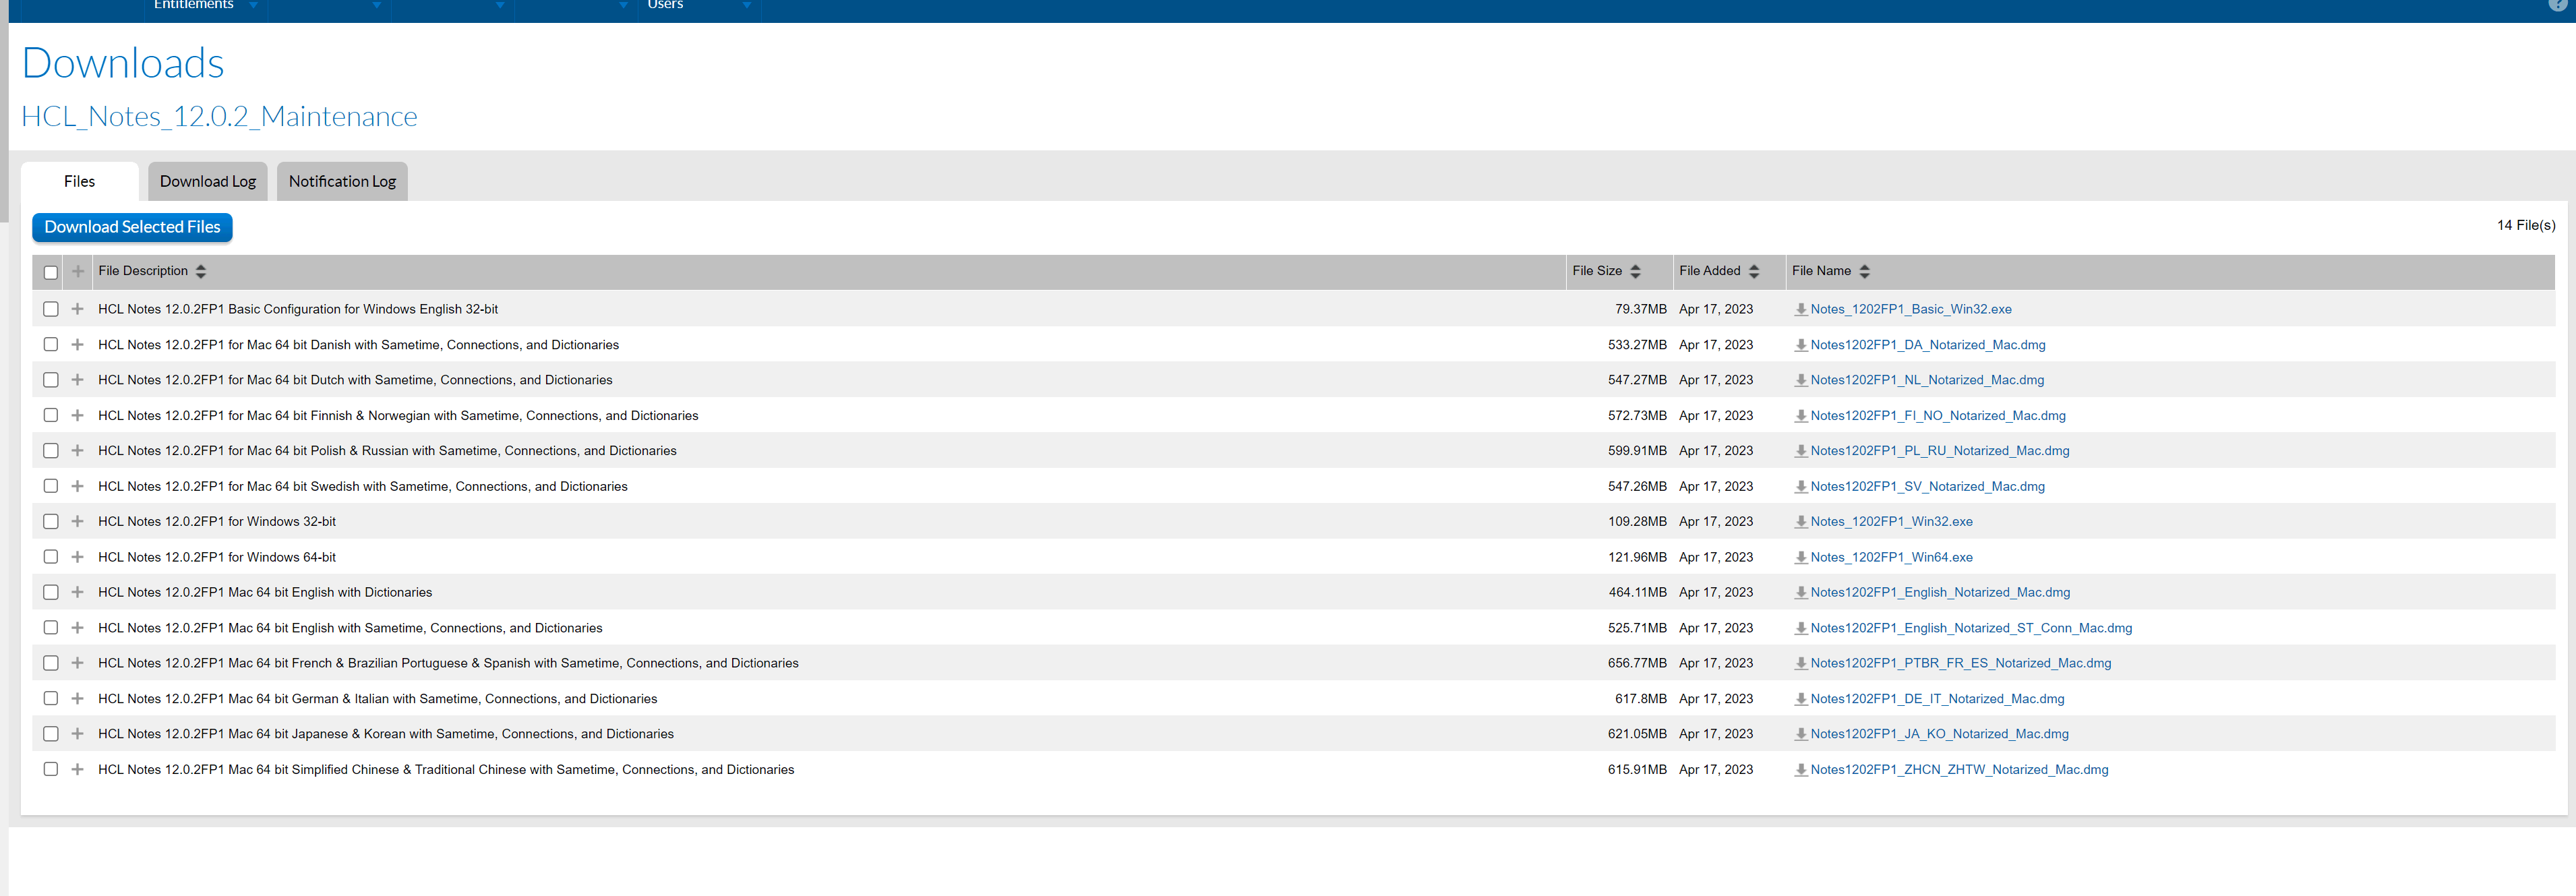
Task: Check Simplified Chinese & Traditional Chinese file
Action: click(51, 769)
